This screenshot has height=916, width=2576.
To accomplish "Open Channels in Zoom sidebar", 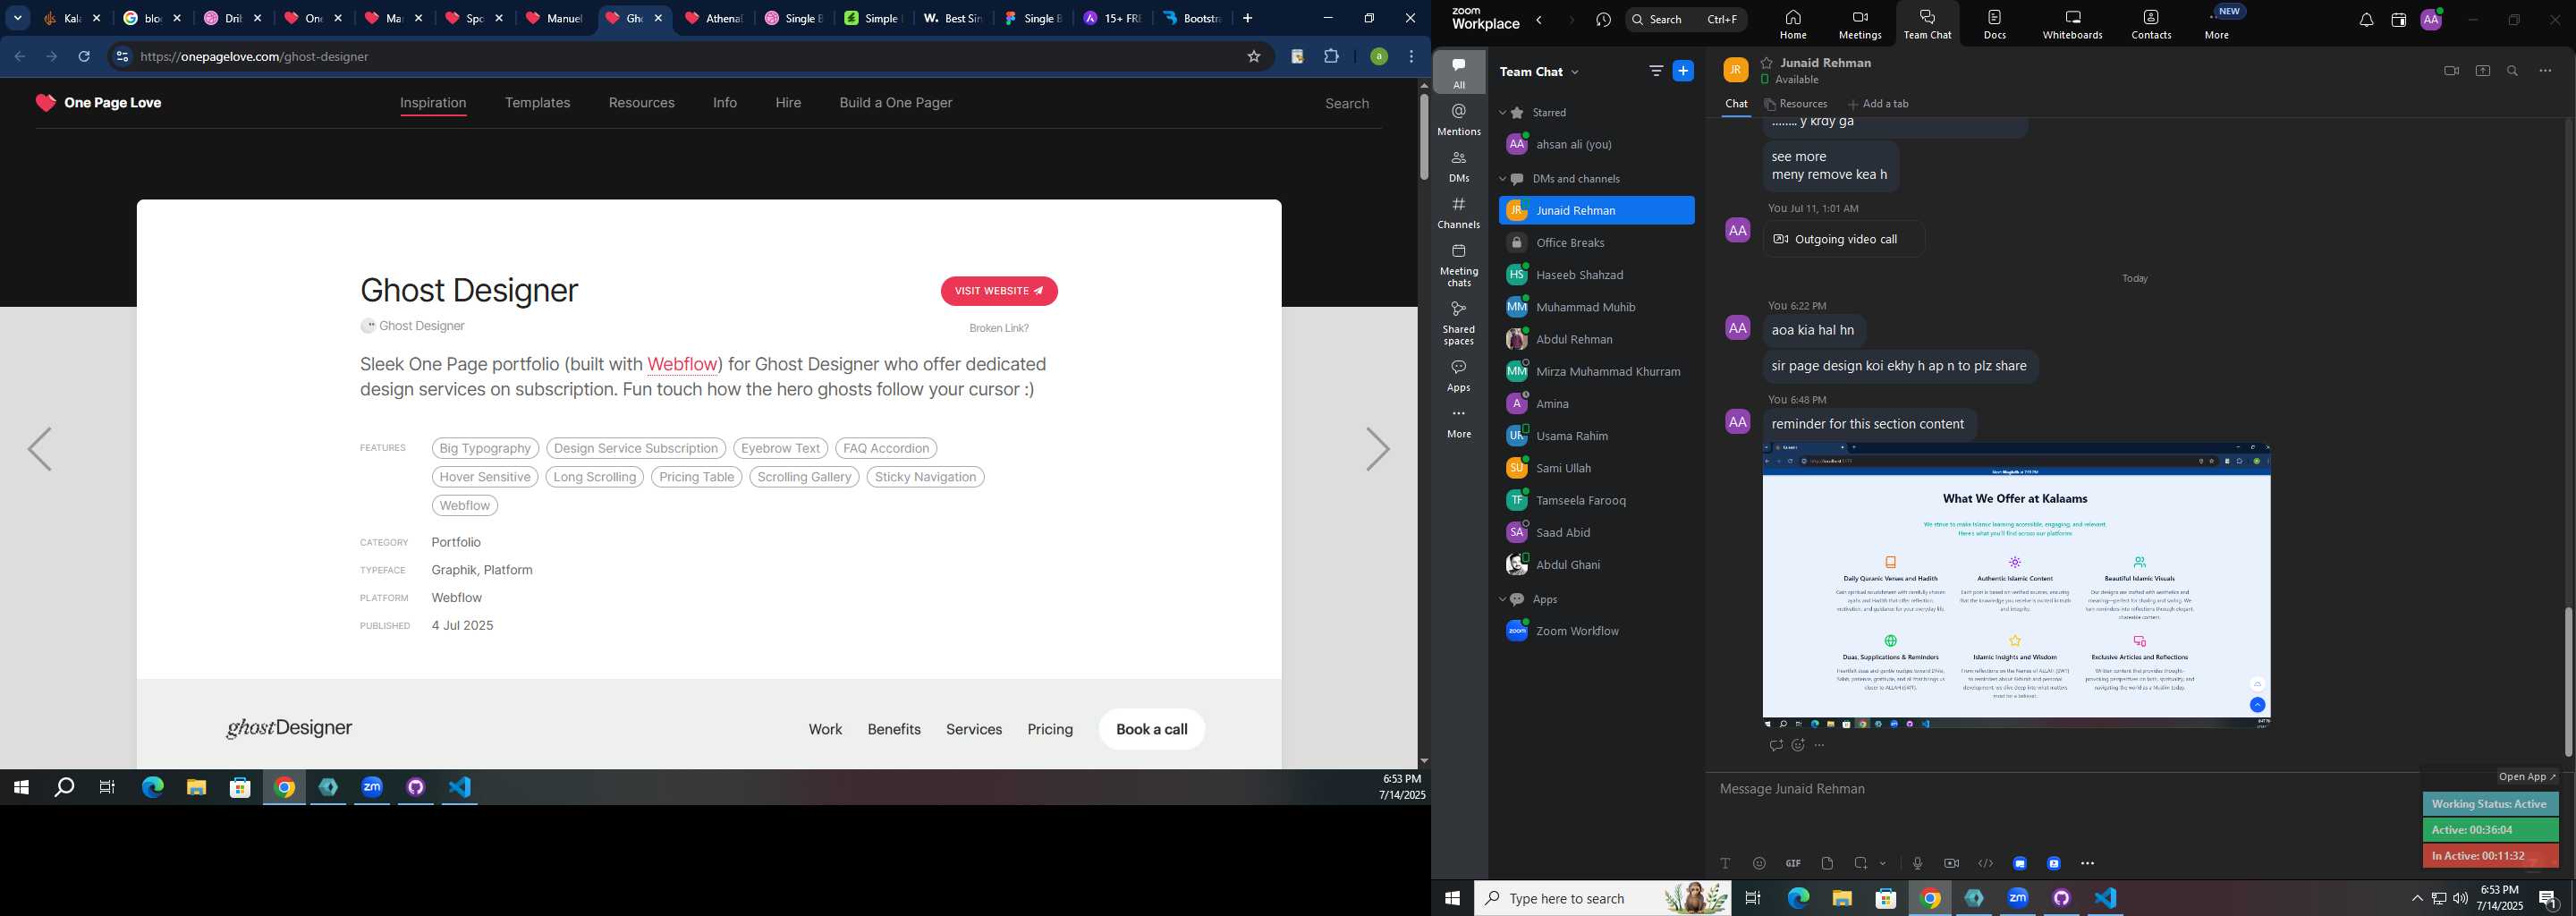I will (x=1459, y=213).
